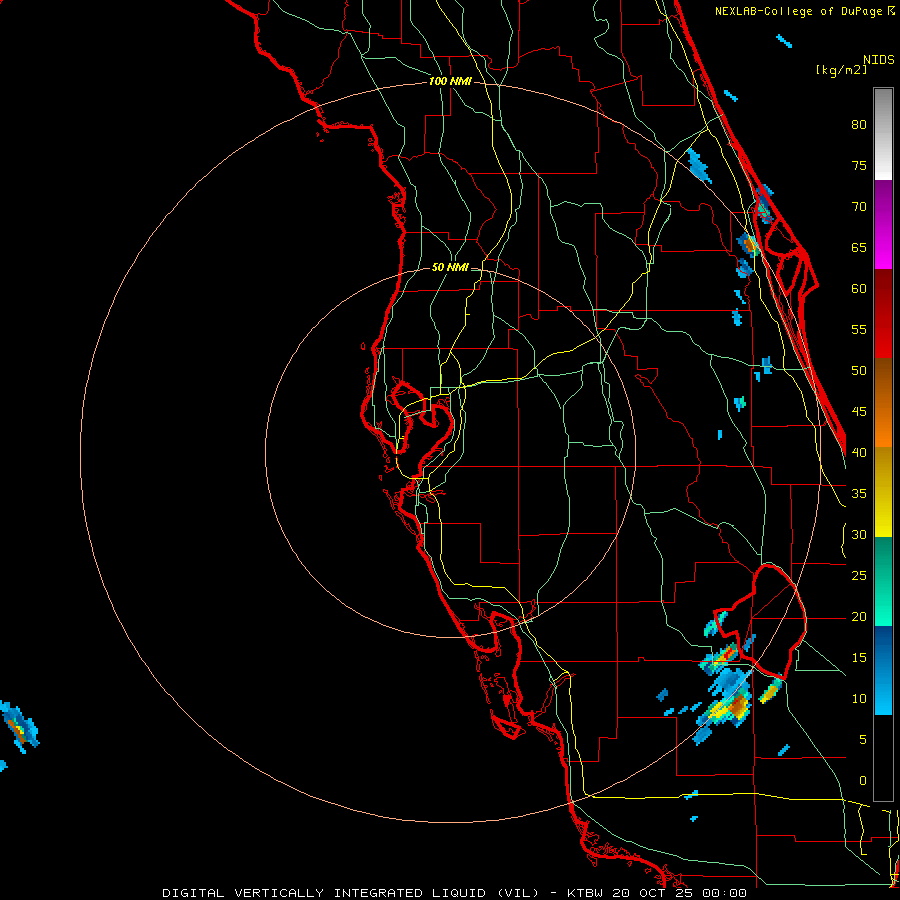Click the green segment of color bar
900x900 pixels.
[x=883, y=581]
